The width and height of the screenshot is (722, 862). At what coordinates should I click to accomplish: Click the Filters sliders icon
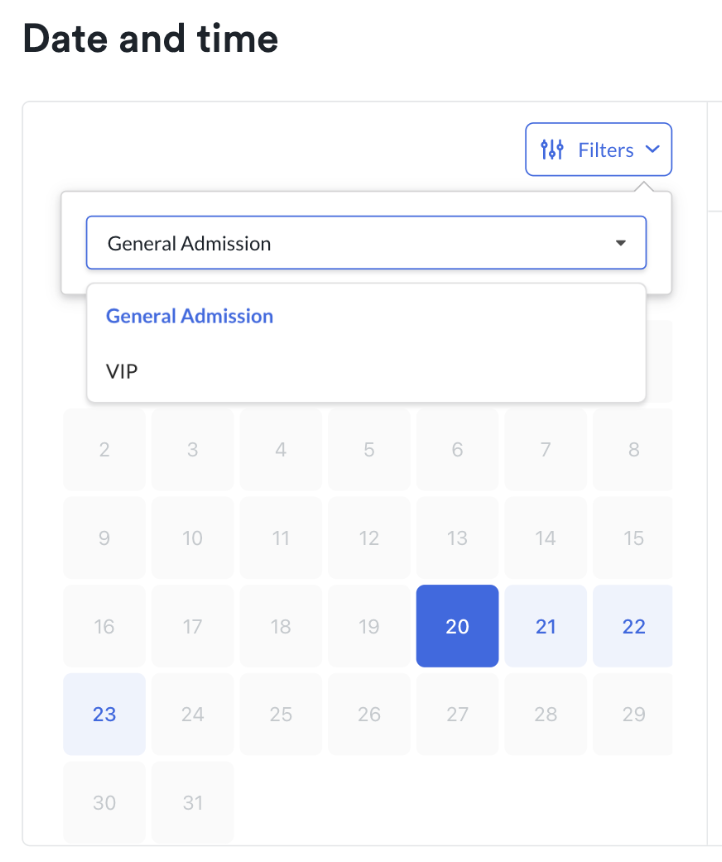[x=552, y=150]
